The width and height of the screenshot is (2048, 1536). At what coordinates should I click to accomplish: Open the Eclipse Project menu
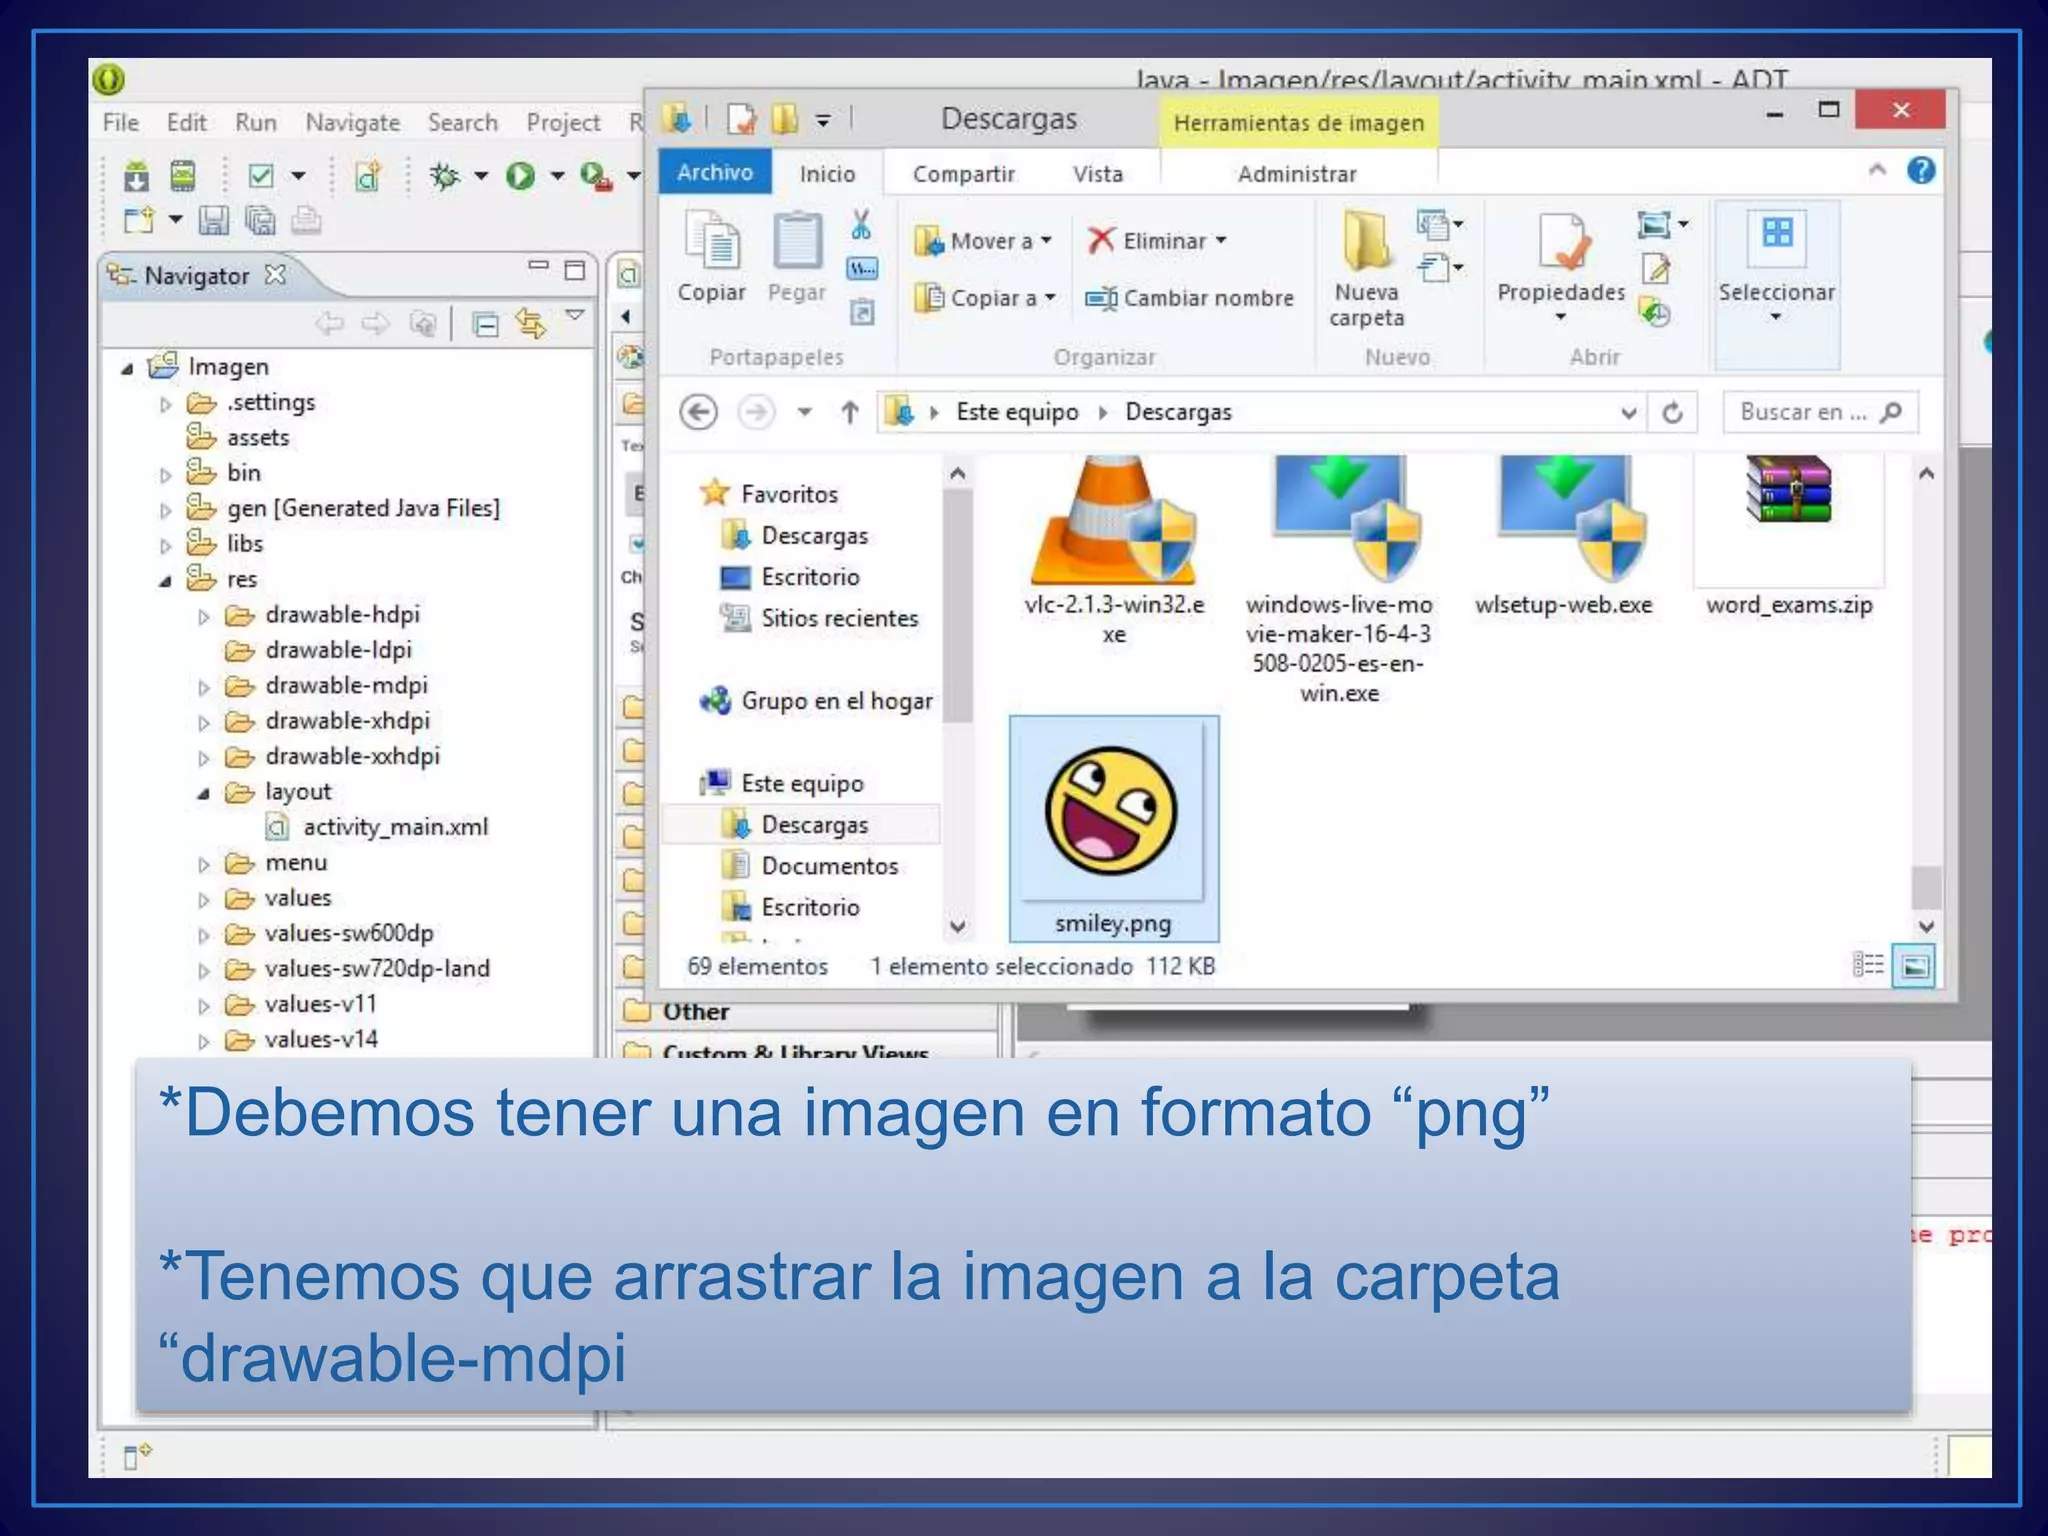coord(563,122)
